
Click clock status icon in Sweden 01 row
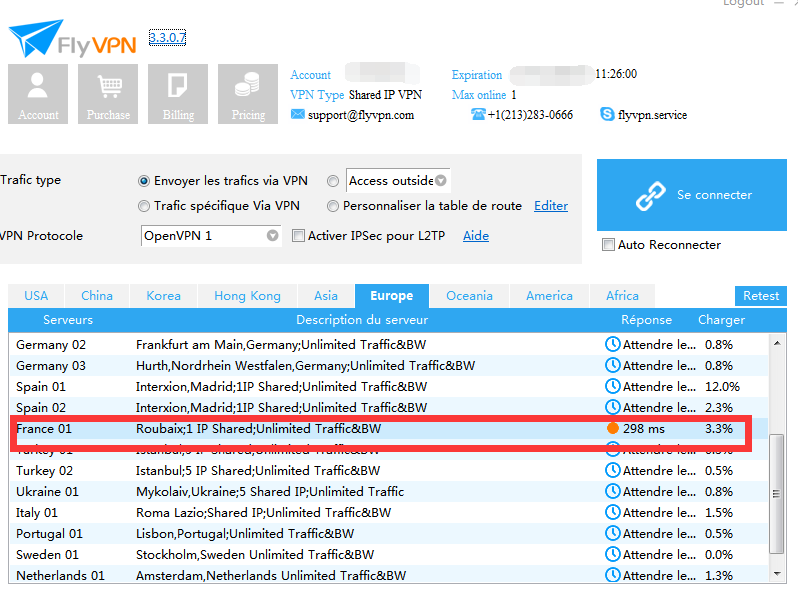pyautogui.click(x=613, y=554)
